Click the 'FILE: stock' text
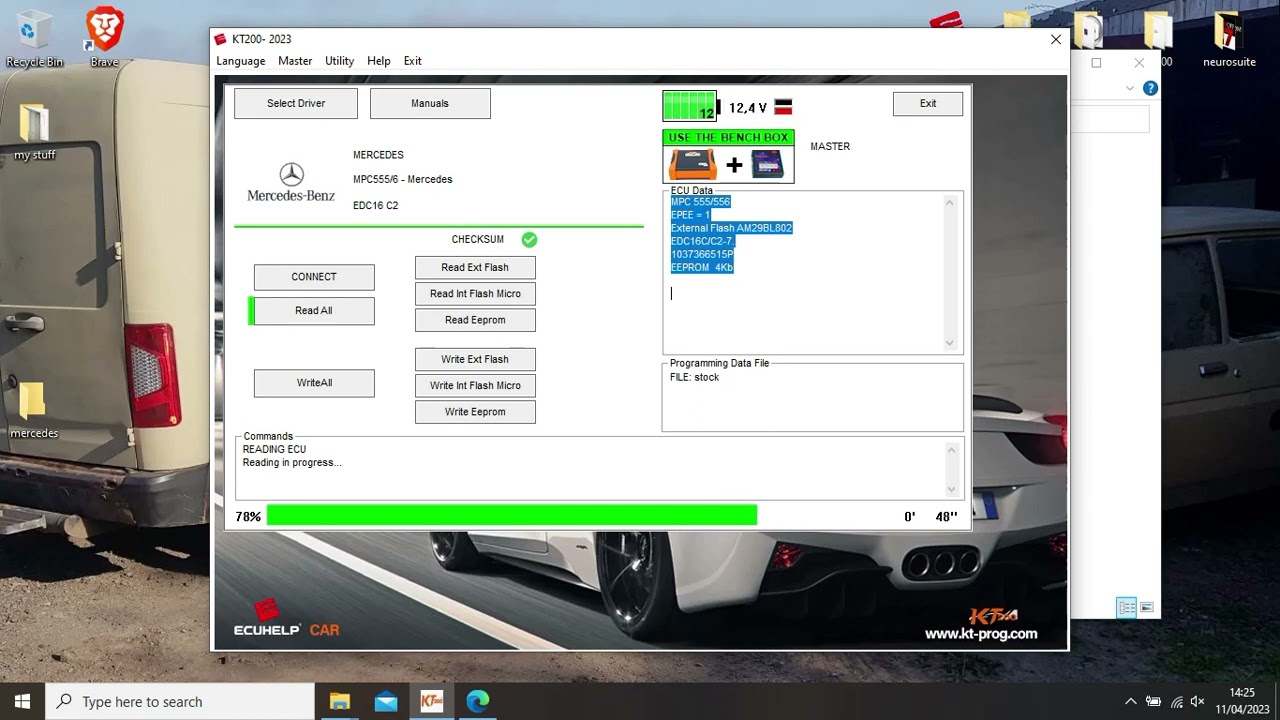 click(695, 378)
